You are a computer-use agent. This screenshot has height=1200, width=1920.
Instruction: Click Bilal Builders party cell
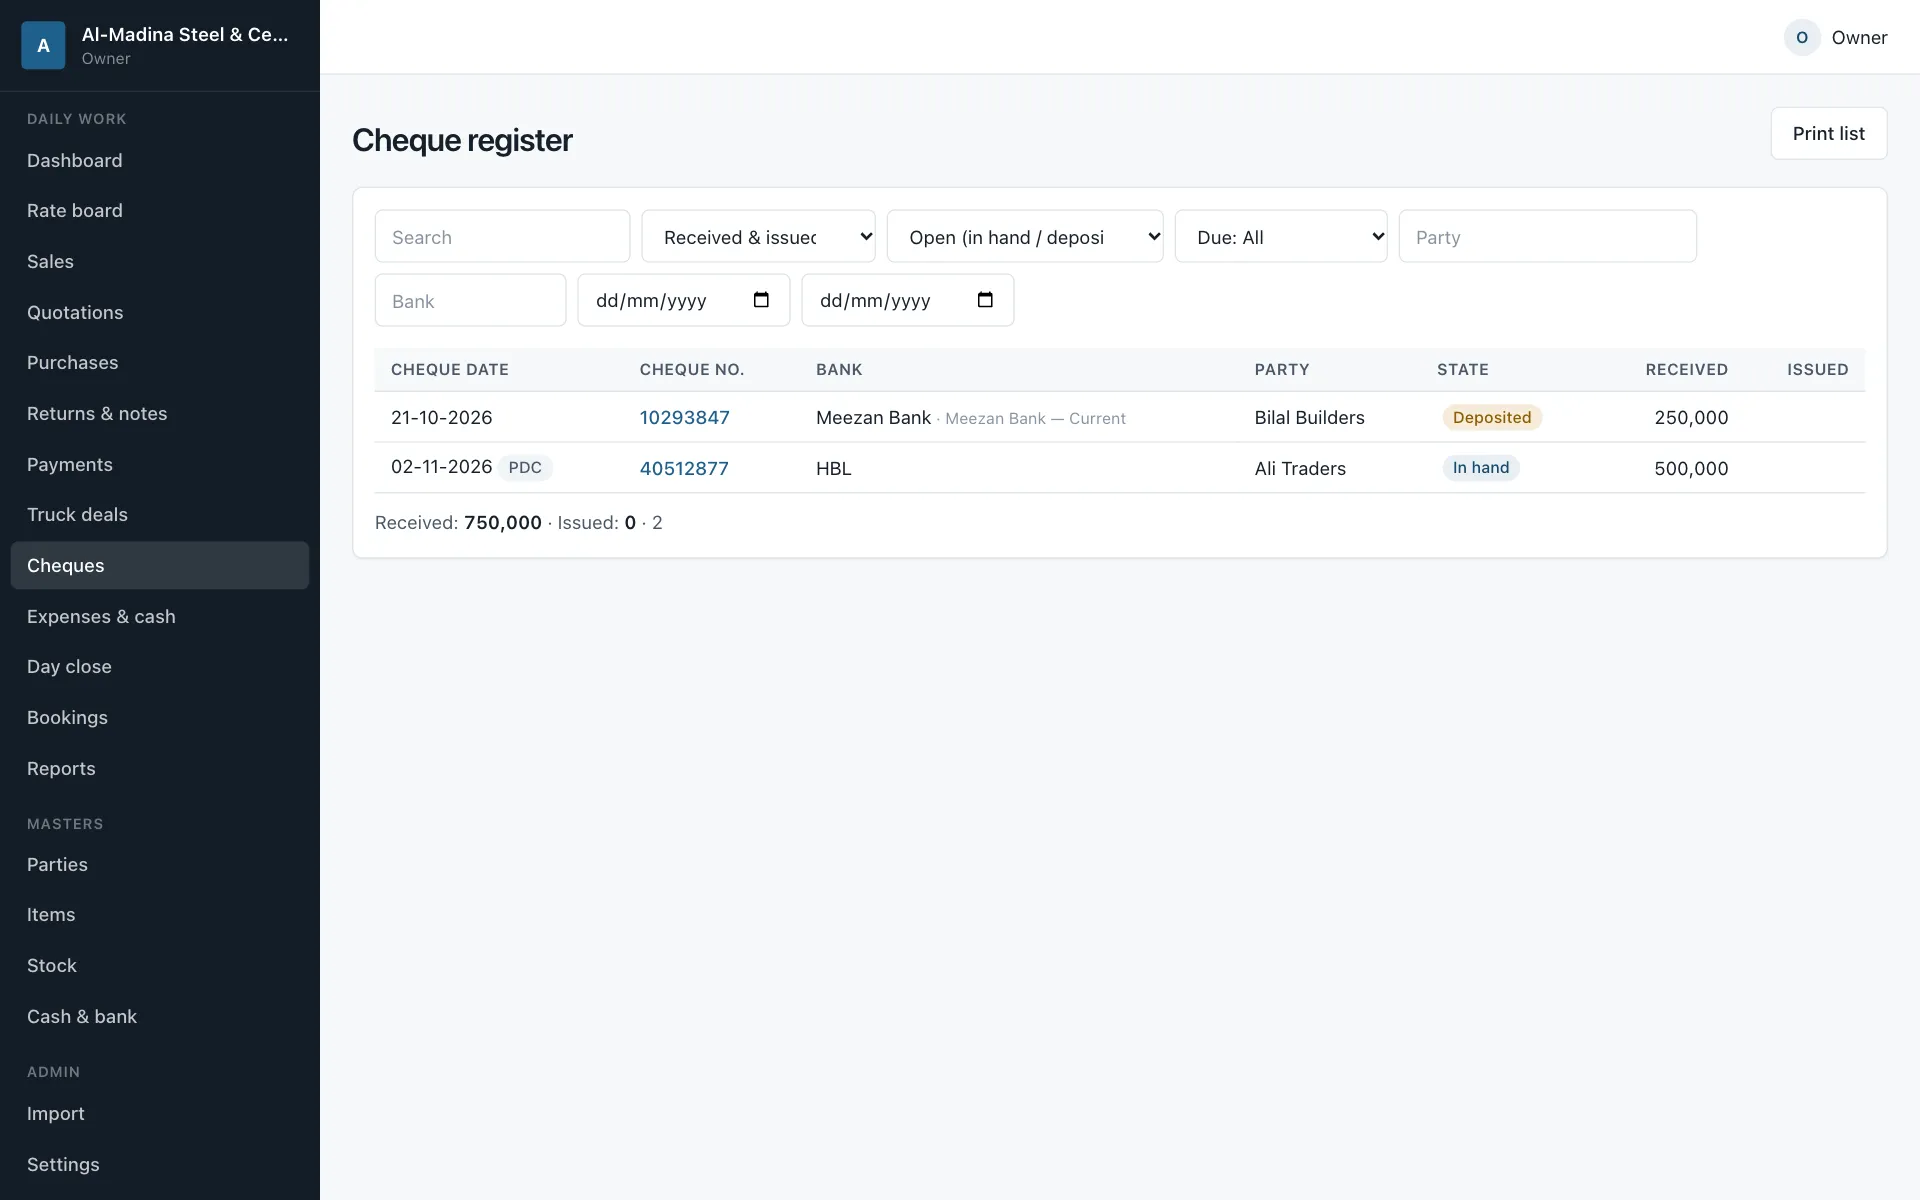click(x=1309, y=417)
